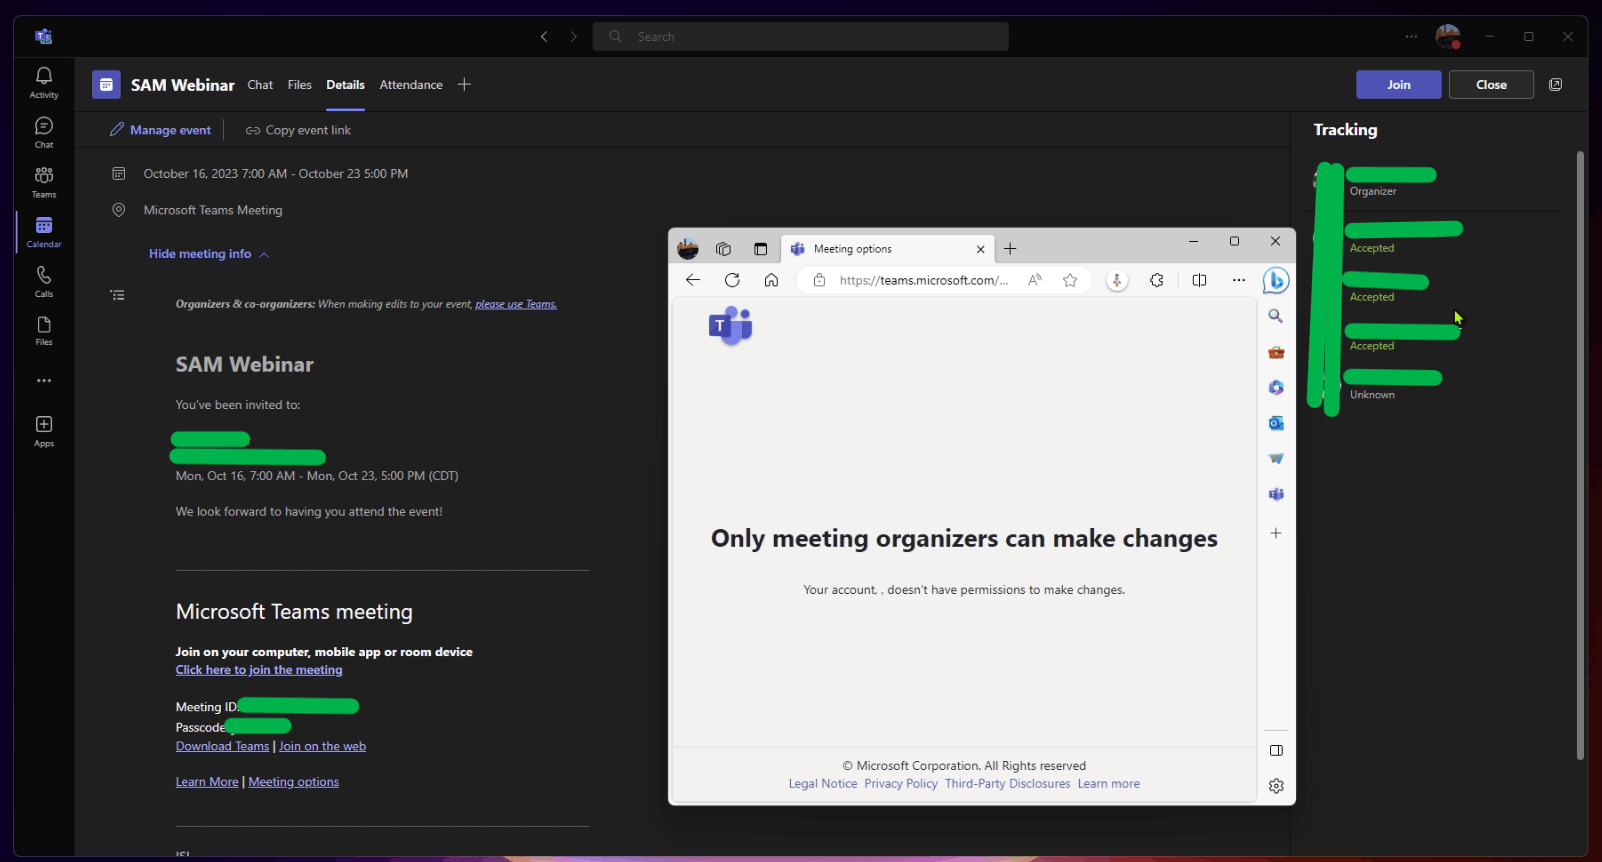The height and width of the screenshot is (862, 1602).
Task: Collapse the Hide meeting info section
Action: [209, 254]
